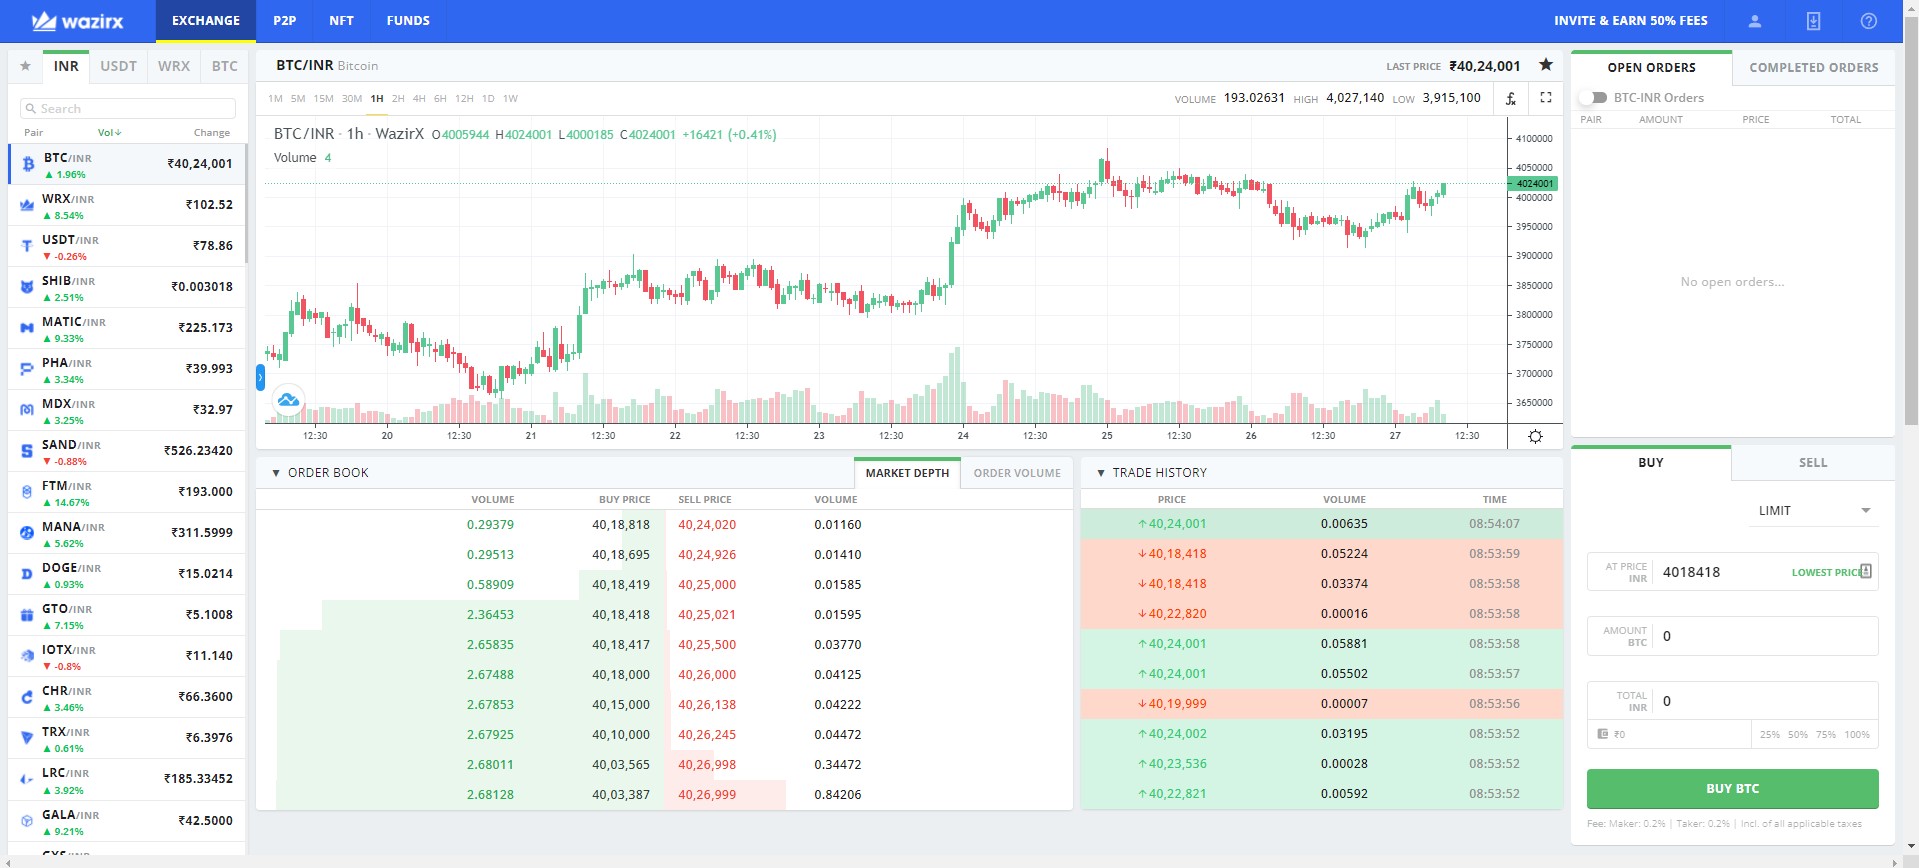
Task: Select SAND/INR pair row
Action: (127, 452)
